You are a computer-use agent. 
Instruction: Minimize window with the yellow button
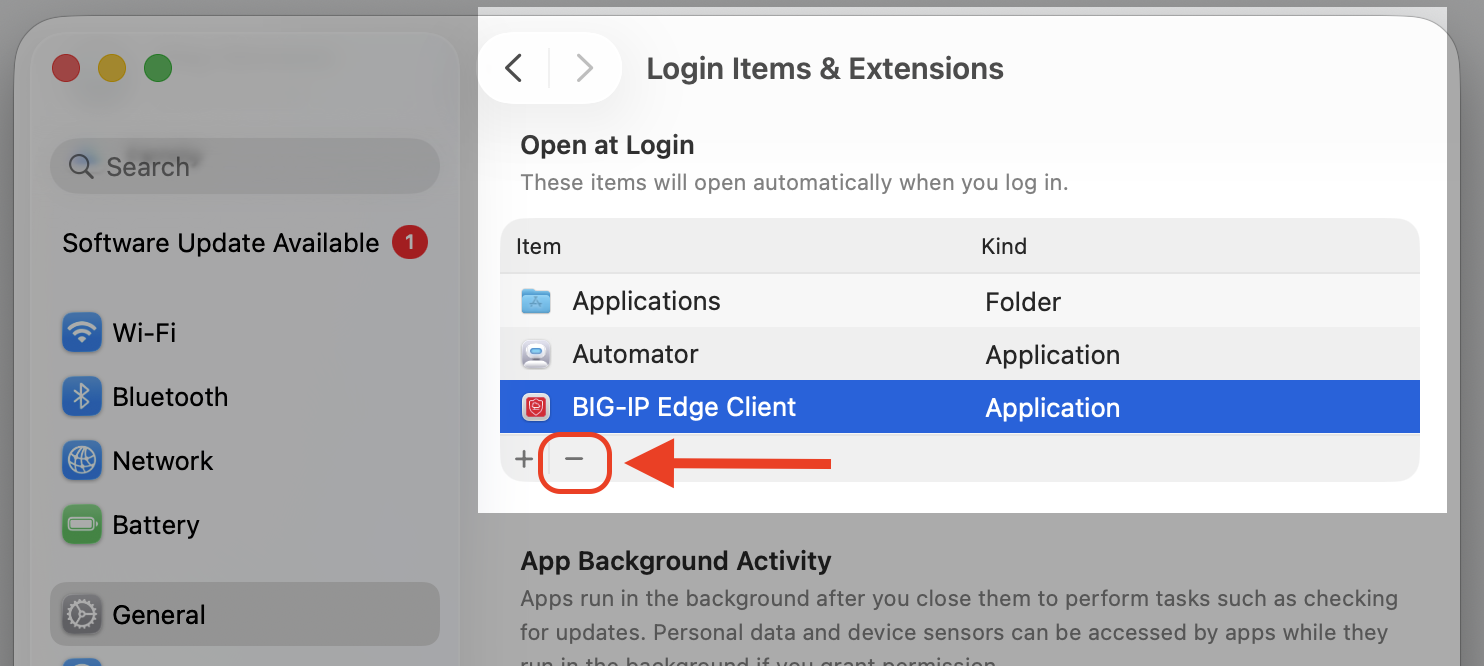click(112, 68)
